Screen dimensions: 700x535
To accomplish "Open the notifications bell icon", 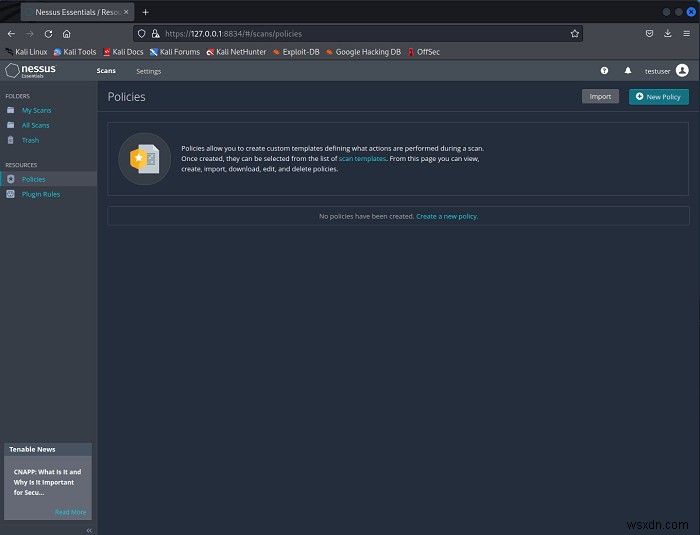I will point(628,71).
